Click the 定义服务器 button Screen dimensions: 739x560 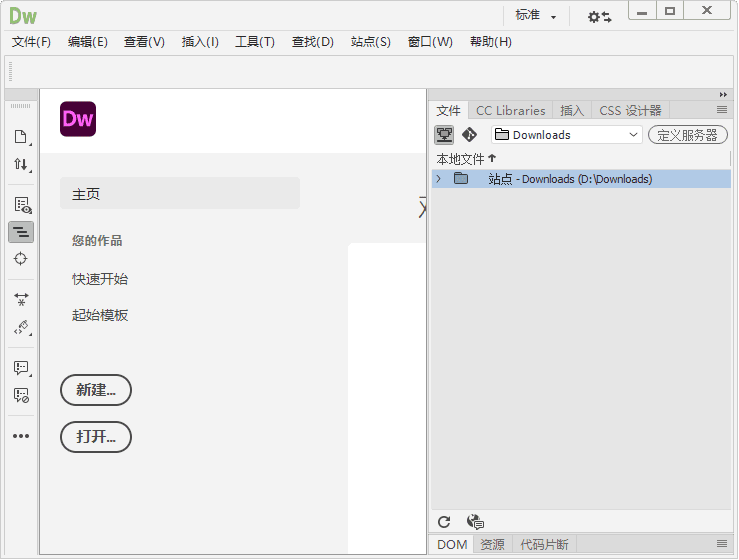click(x=688, y=135)
